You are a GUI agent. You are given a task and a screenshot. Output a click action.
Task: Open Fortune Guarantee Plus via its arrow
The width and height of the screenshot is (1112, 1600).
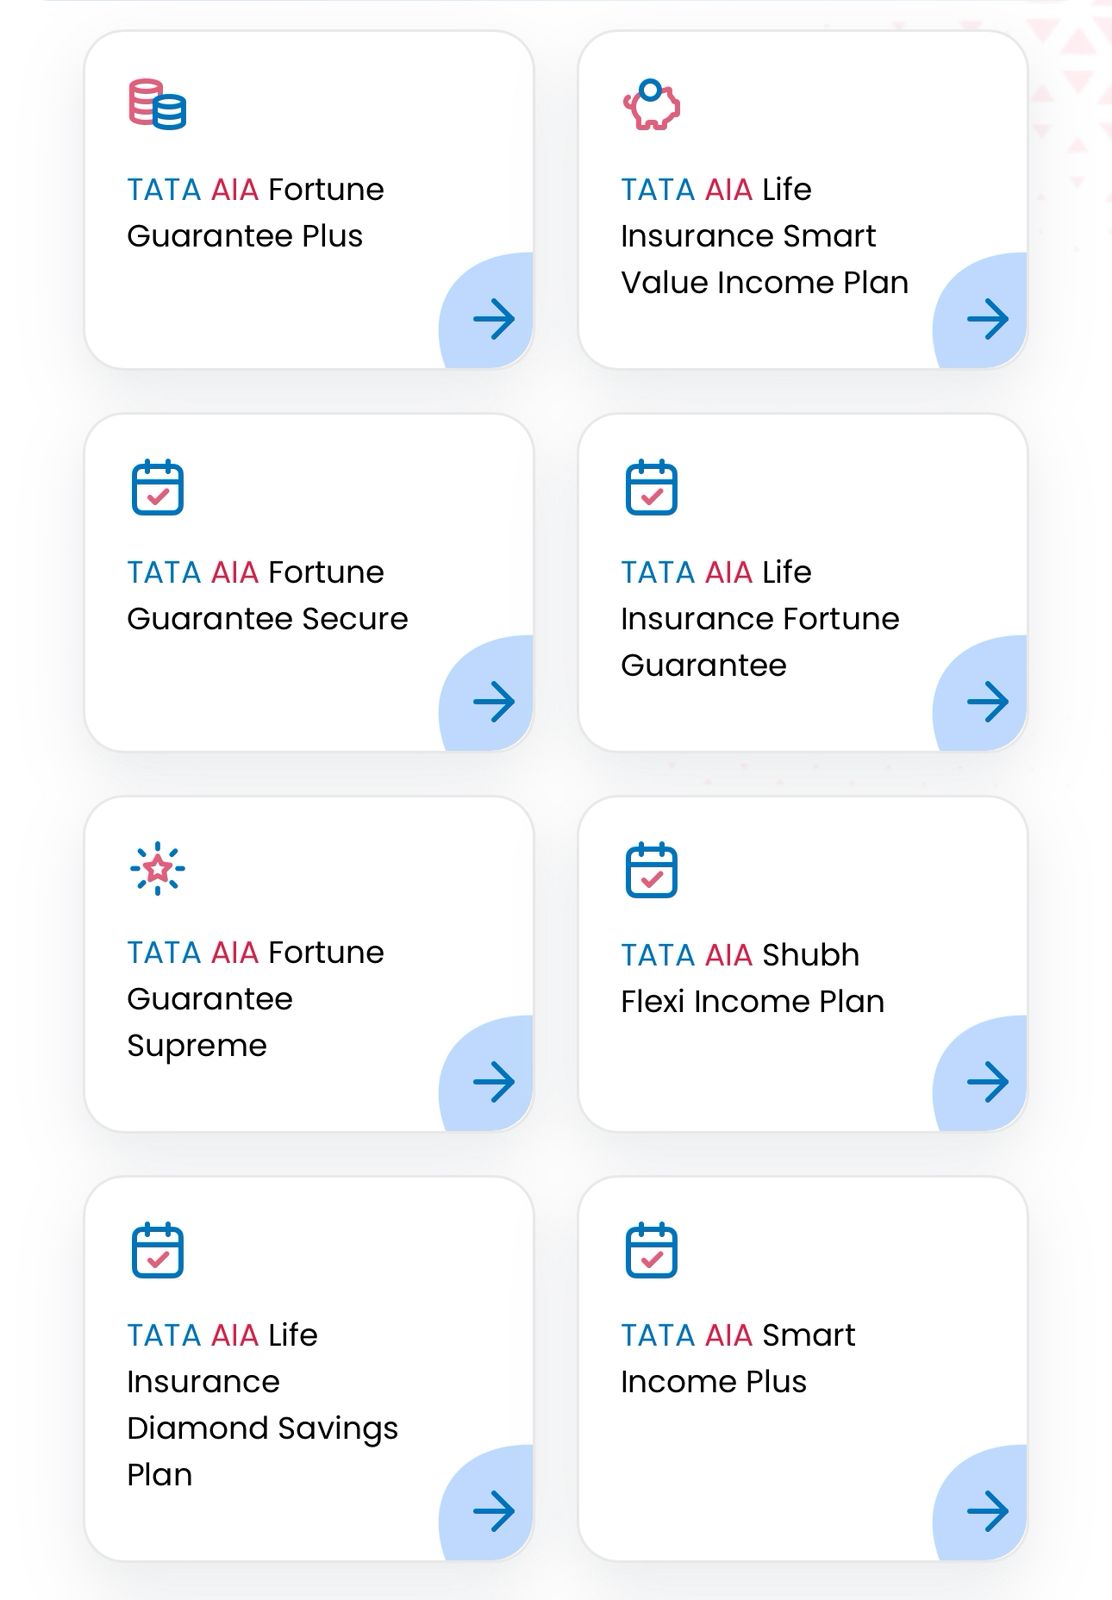click(493, 319)
